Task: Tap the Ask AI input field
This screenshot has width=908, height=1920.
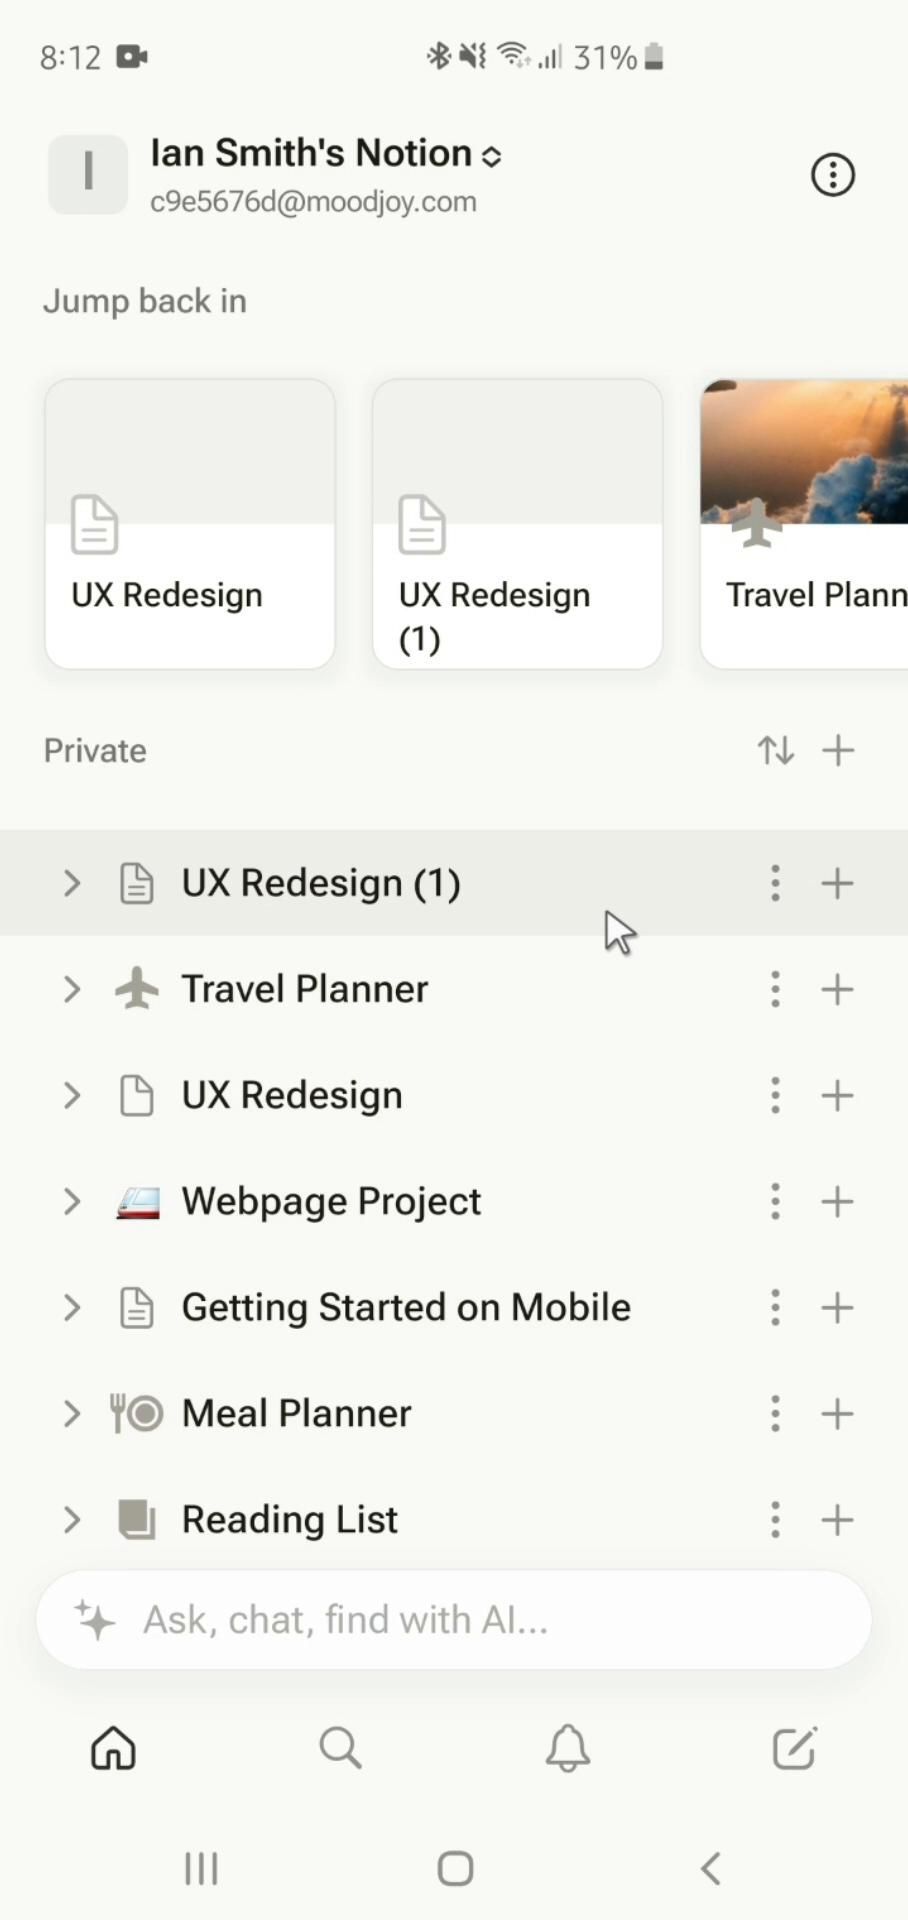Action: 453,1619
